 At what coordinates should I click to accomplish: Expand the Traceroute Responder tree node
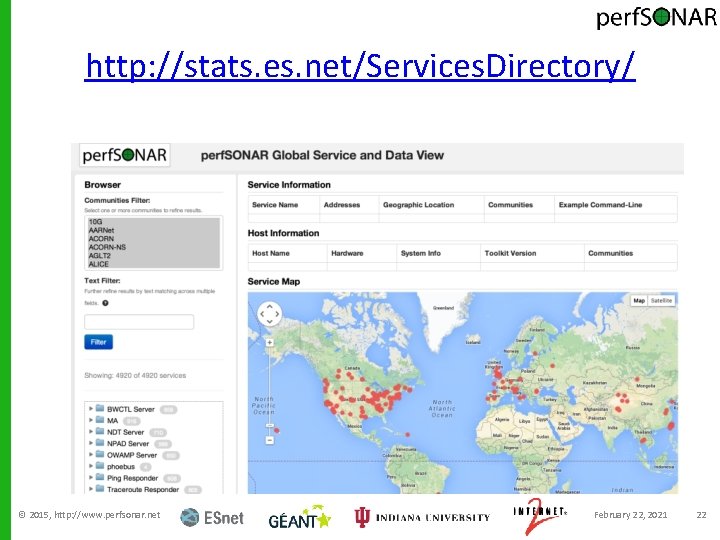(x=90, y=489)
